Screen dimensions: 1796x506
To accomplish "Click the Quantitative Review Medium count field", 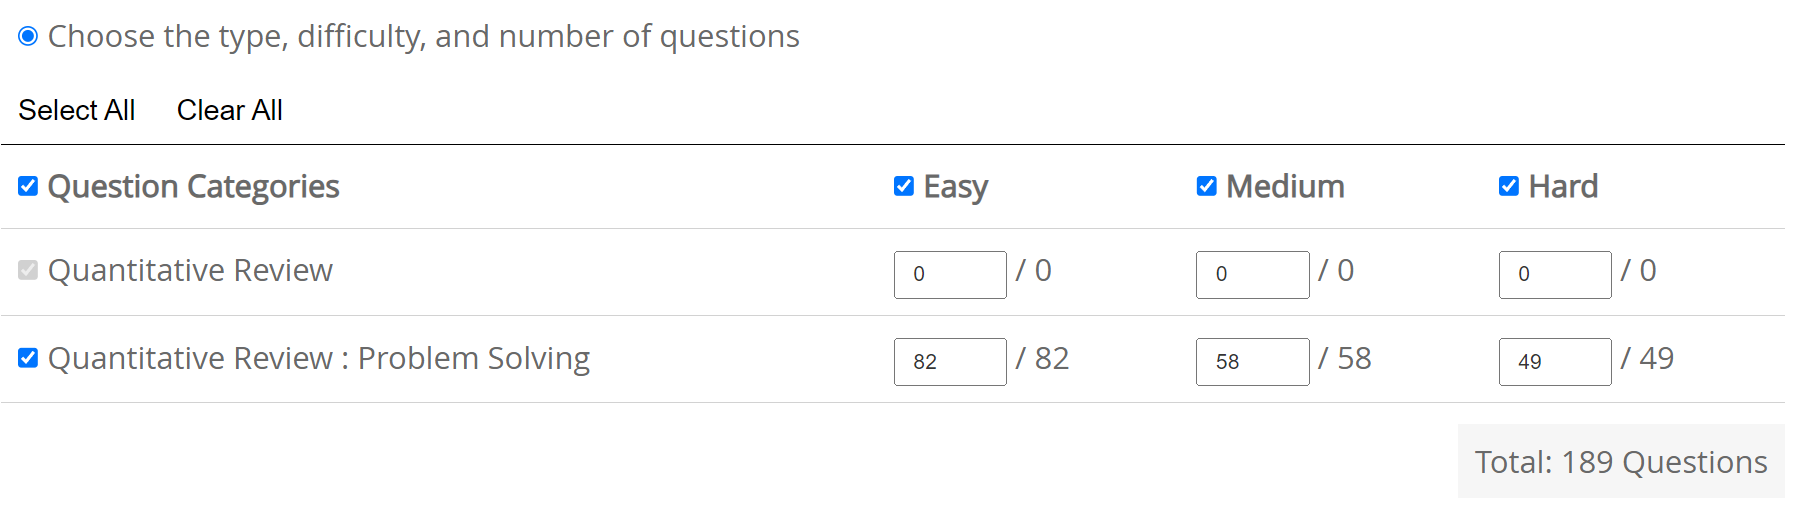I will pyautogui.click(x=1252, y=275).
